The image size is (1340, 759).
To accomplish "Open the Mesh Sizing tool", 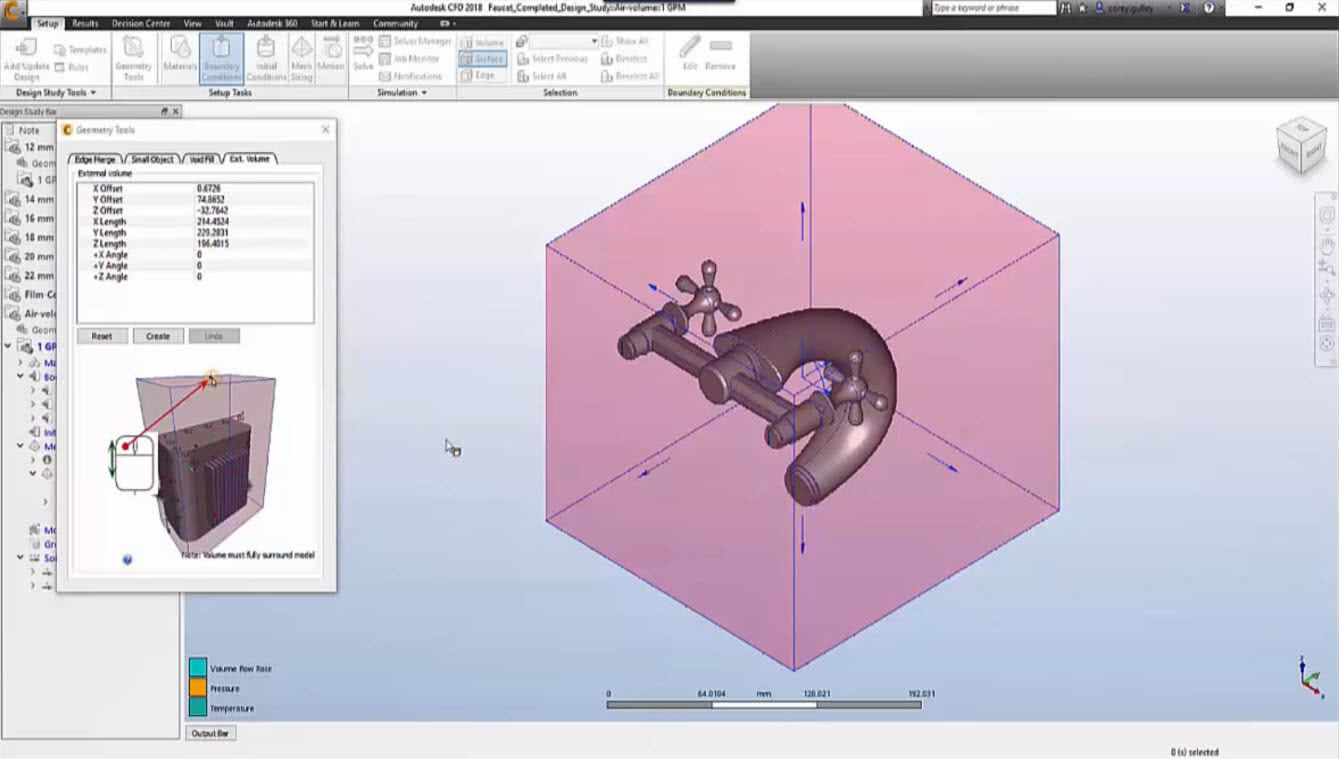I will (301, 55).
